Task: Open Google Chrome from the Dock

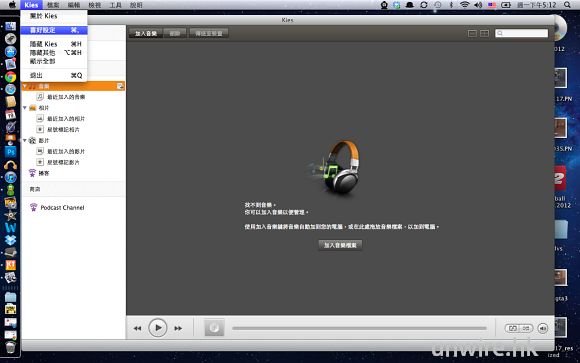Action: pos(10,77)
